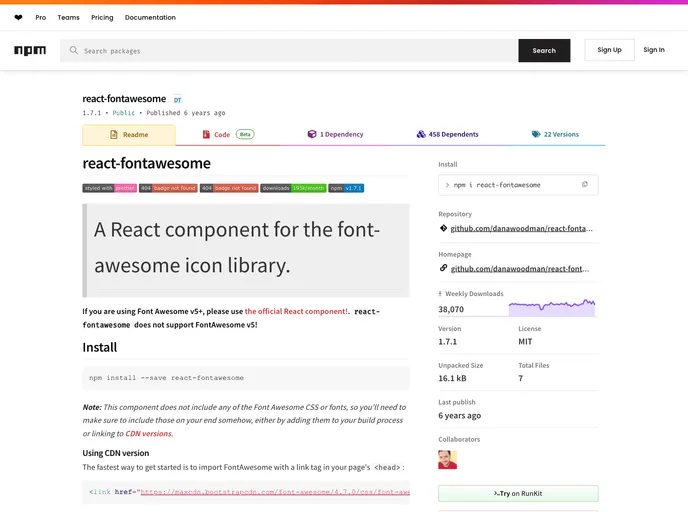Open the downloads 195k/month badge
Image resolution: width=688 pixels, height=512 pixels.
293,188
